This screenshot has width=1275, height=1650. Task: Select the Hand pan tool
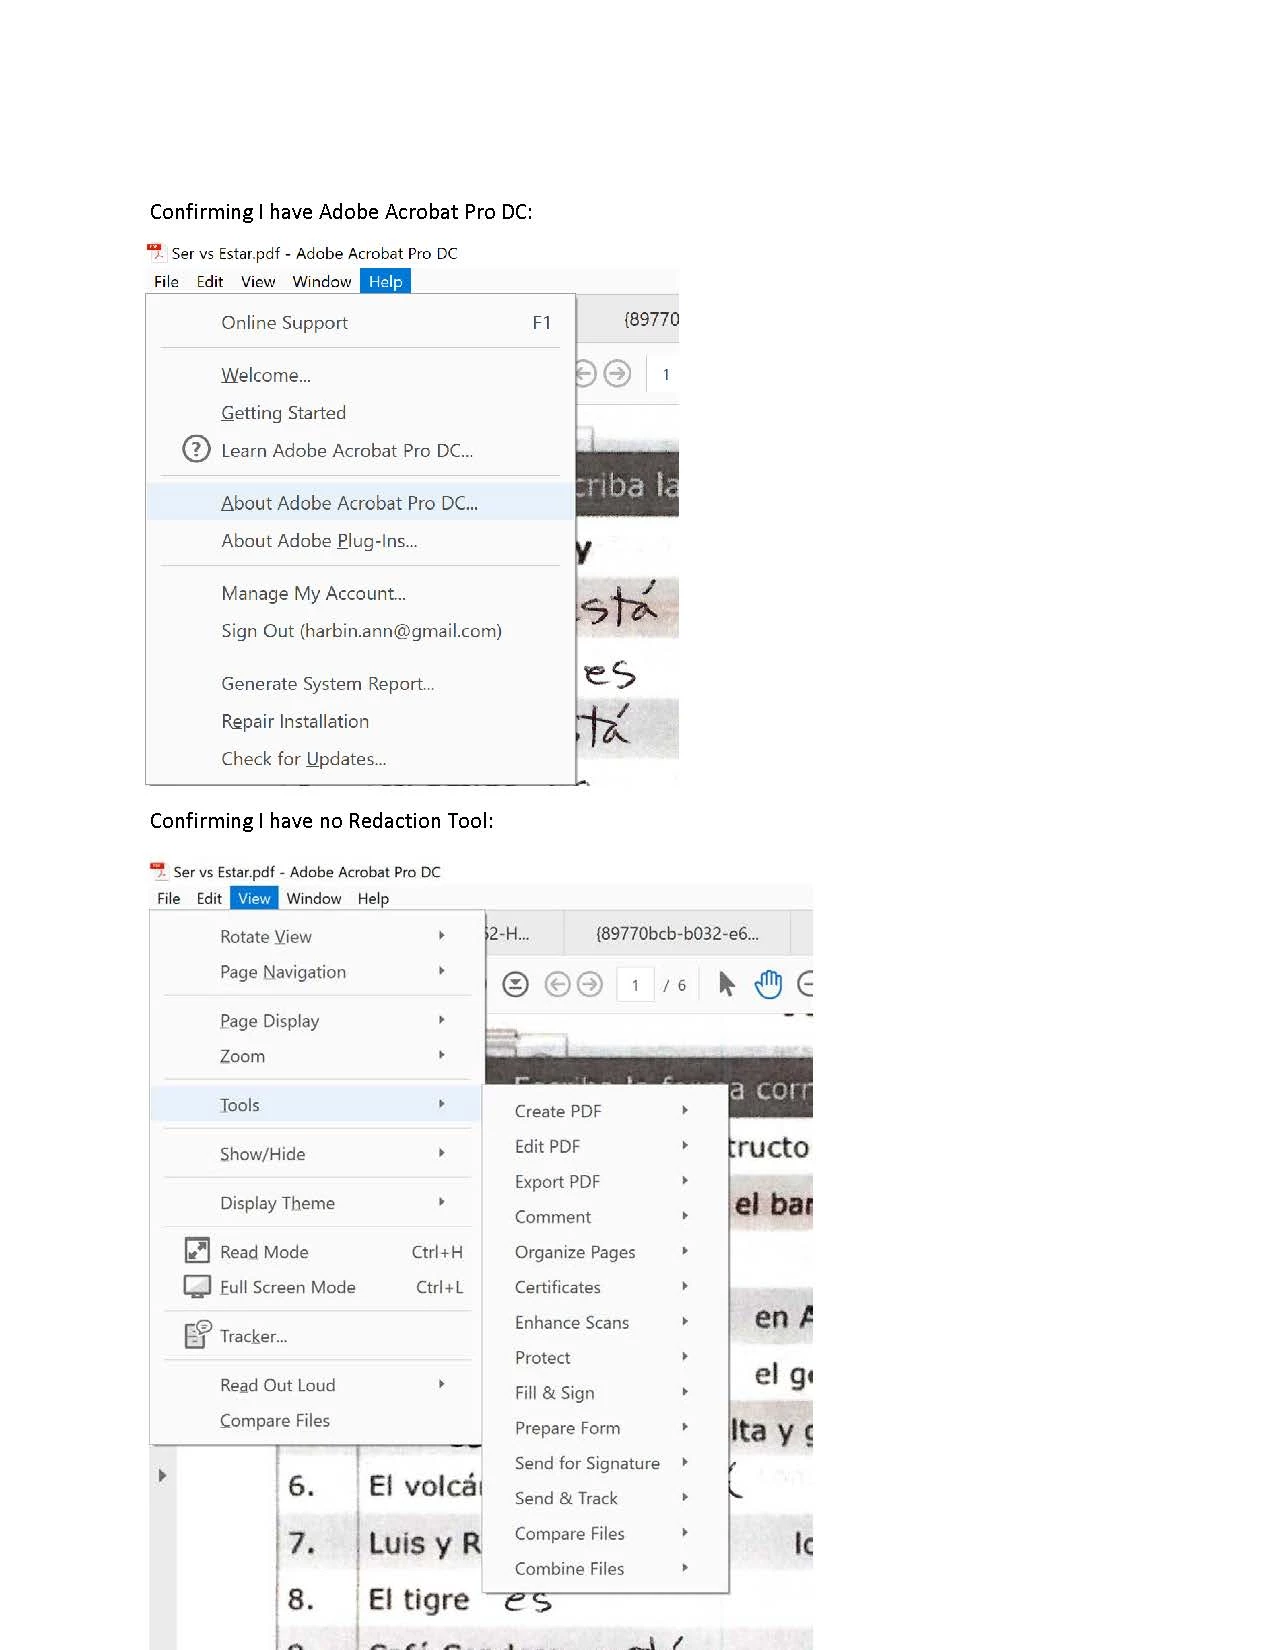(x=768, y=984)
